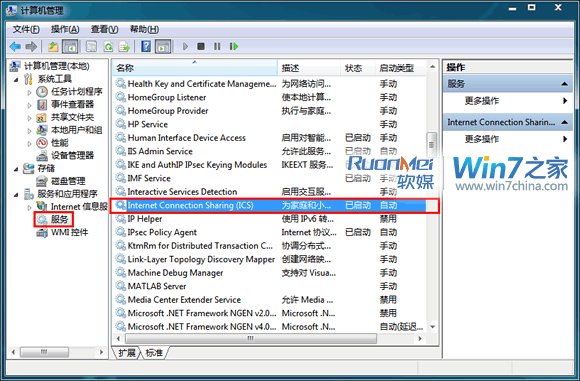Expand the 事件查看器 tree node
The width and height of the screenshot is (580, 381).
29,105
